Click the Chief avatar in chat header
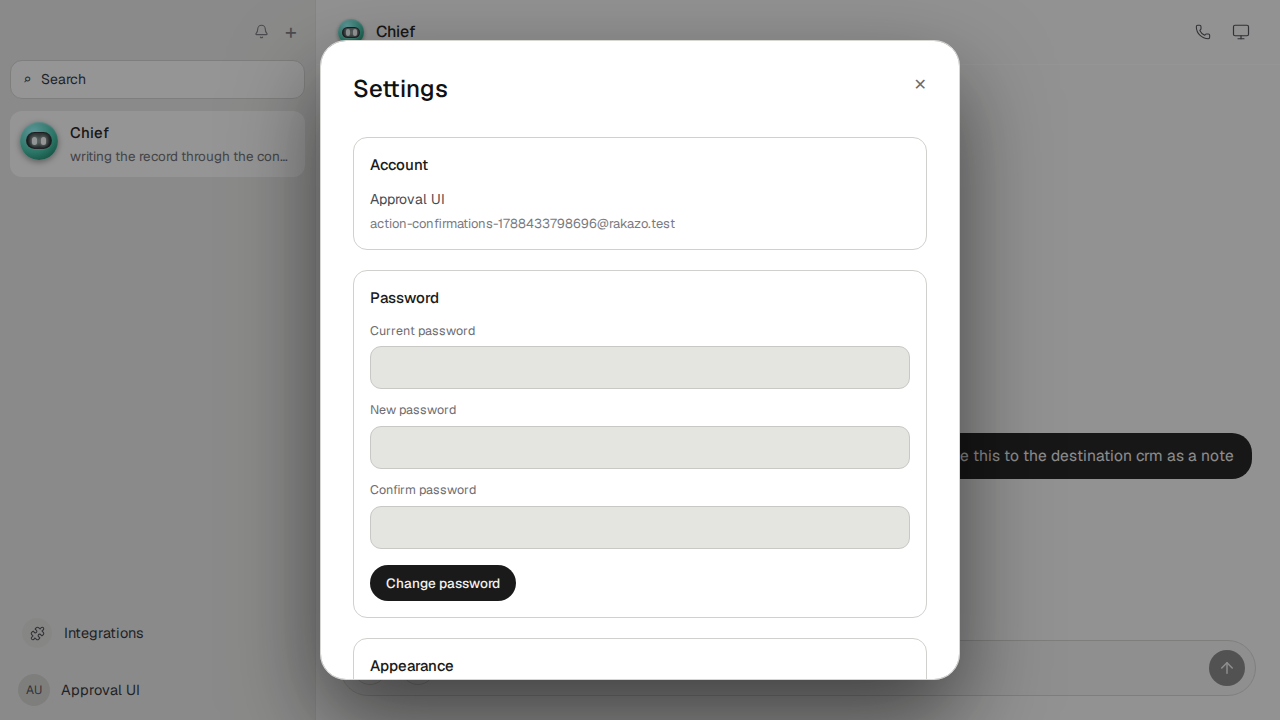This screenshot has height=720, width=1280. [x=350, y=30]
